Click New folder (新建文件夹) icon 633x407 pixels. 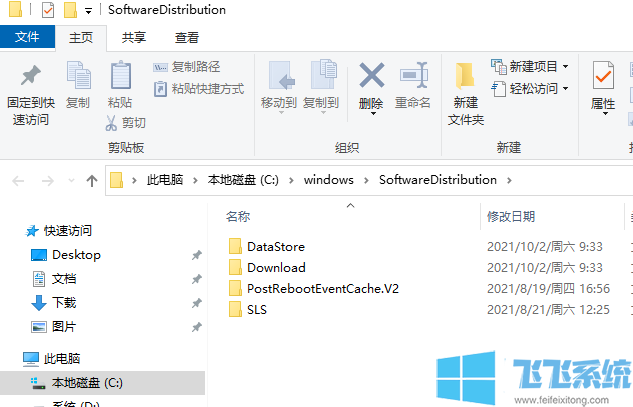465,76
